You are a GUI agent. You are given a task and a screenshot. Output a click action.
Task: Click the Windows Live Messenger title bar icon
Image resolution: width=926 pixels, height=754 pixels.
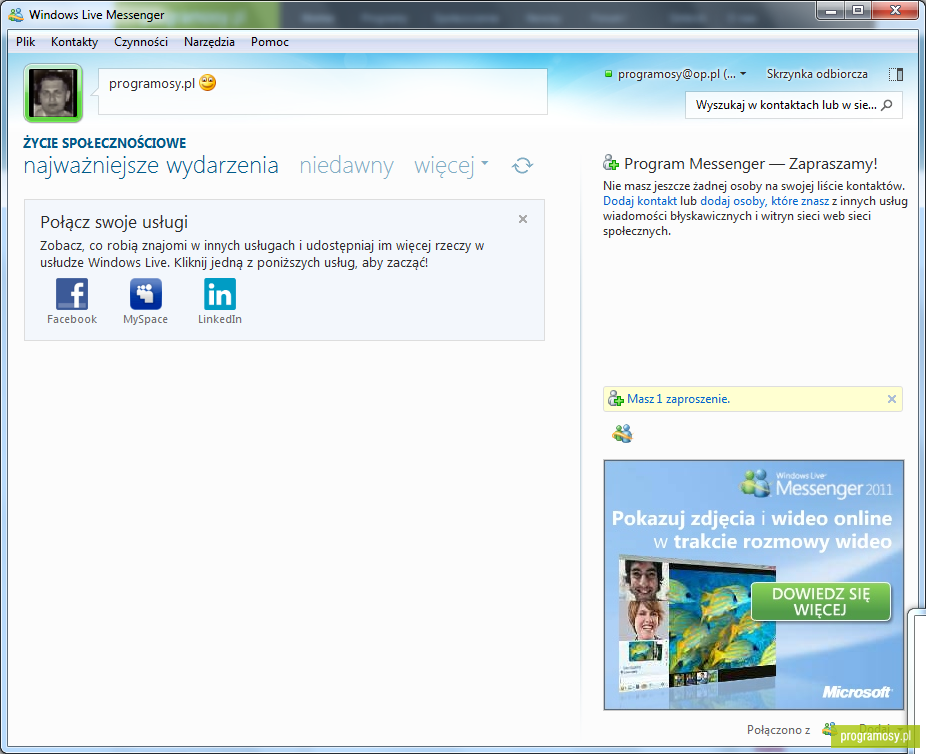pos(16,15)
